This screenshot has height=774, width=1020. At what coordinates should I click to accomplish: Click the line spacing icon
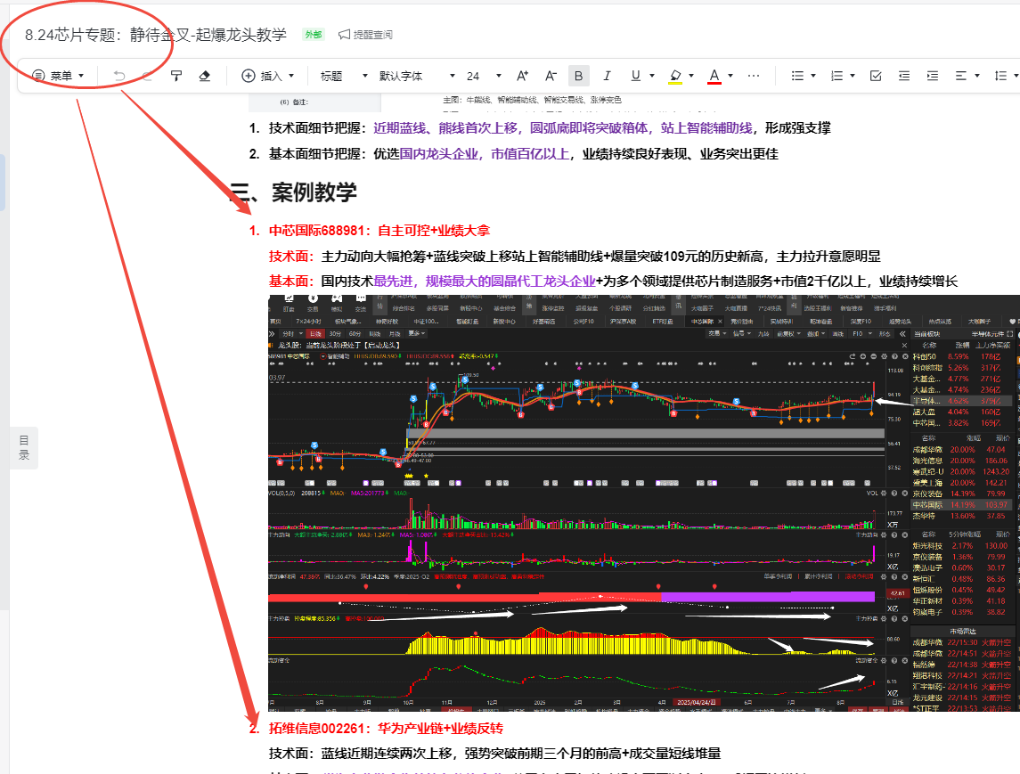pos(1000,76)
